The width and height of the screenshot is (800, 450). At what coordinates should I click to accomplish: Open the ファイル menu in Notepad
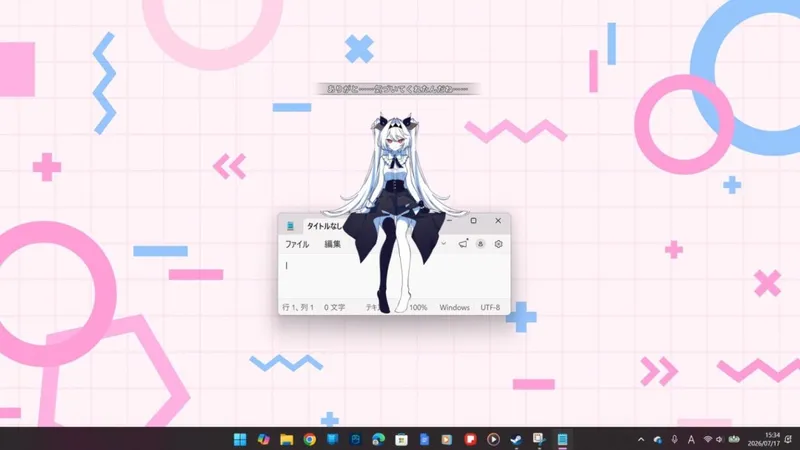pos(297,244)
